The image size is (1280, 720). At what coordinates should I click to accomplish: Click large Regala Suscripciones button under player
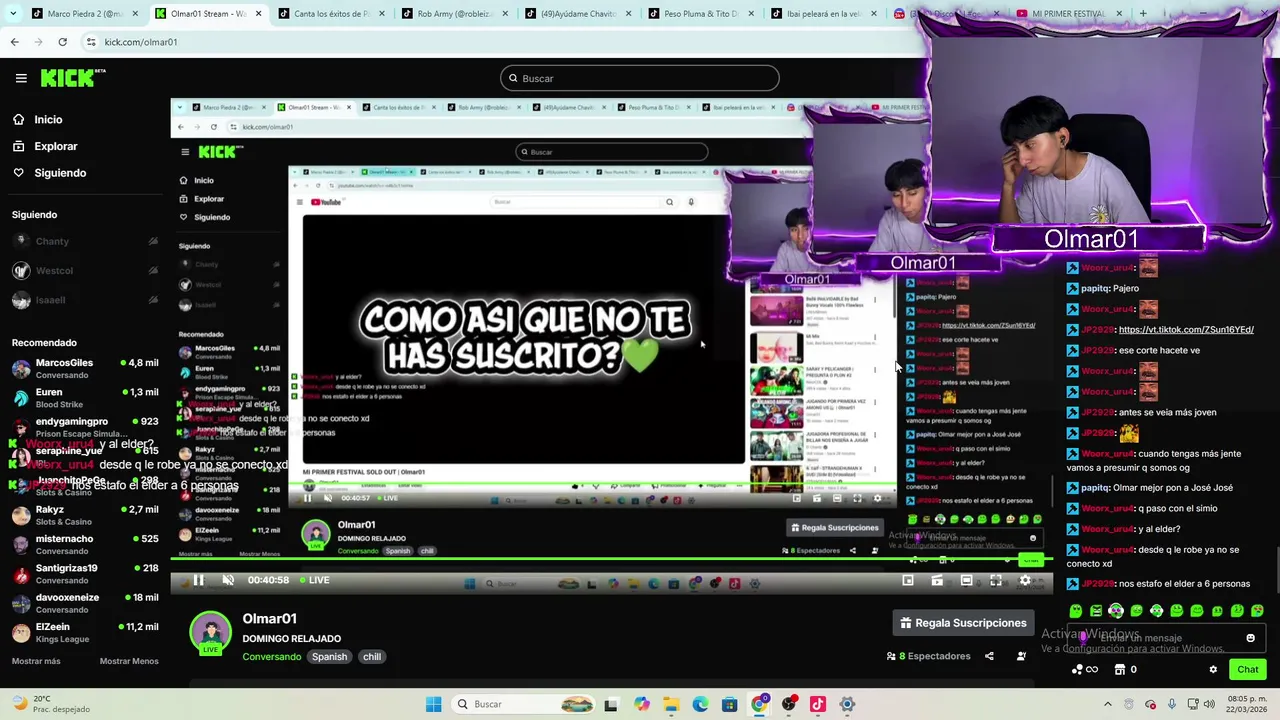pos(964,623)
